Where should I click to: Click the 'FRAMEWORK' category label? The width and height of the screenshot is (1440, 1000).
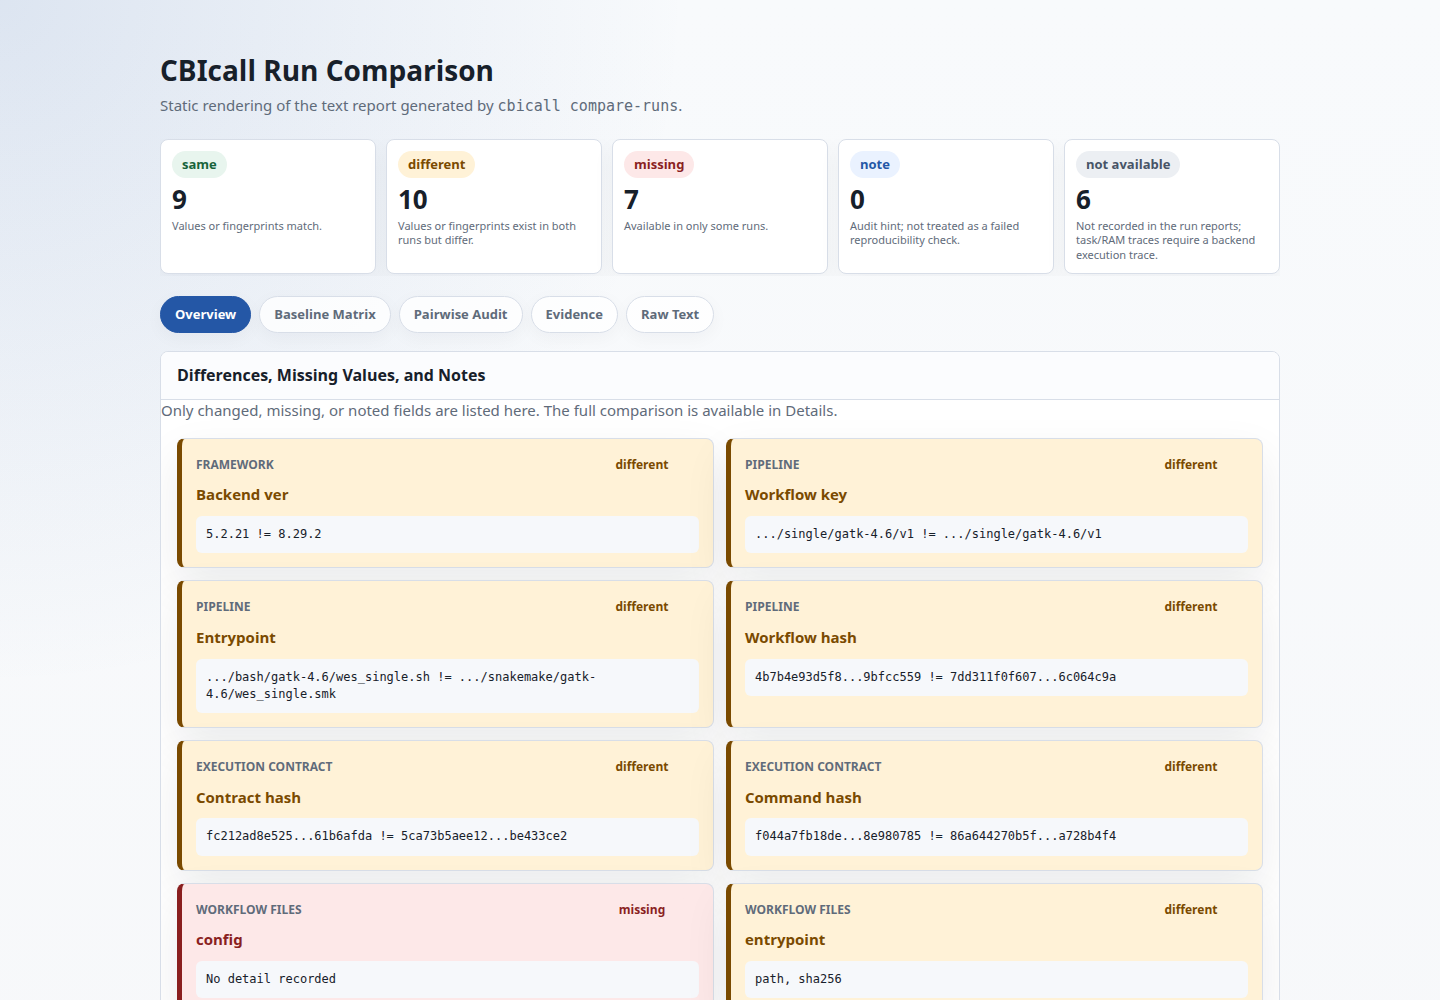coord(235,465)
